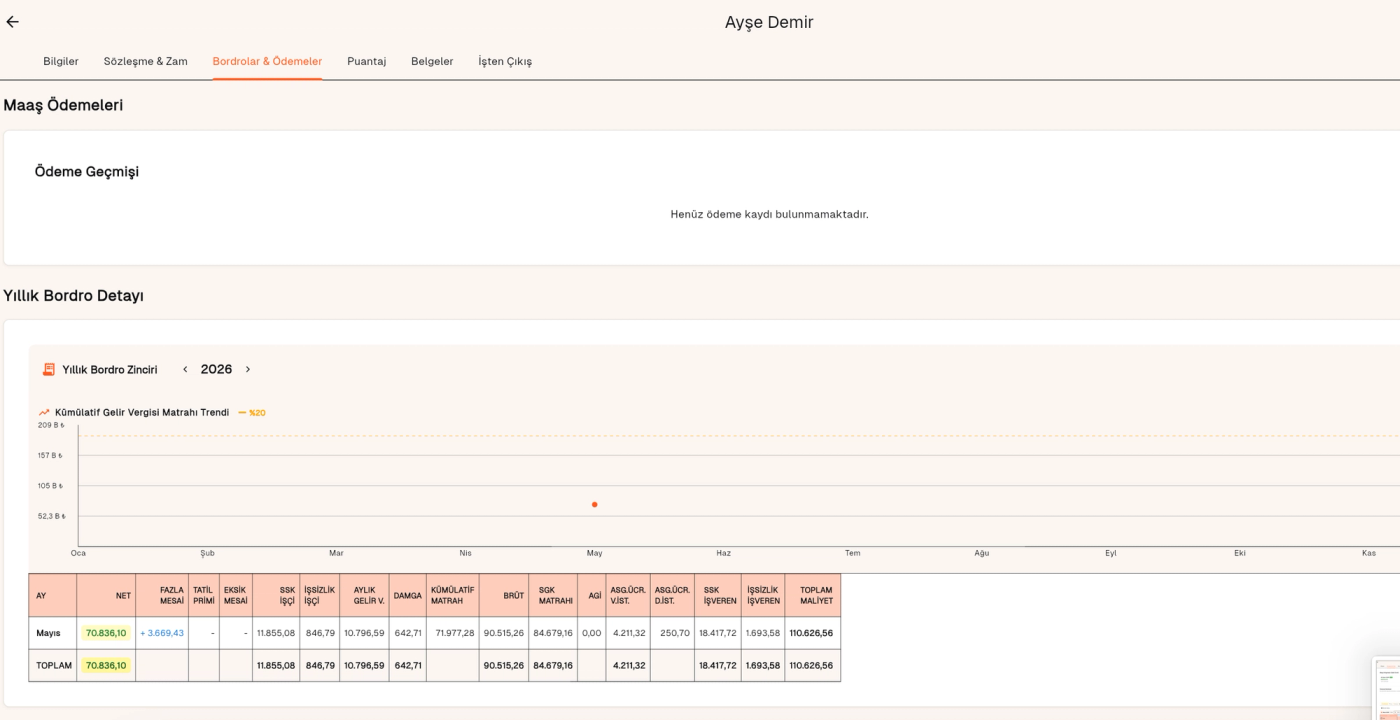The height and width of the screenshot is (720, 1400).
Task: Click the TOPLAM row label
Action: tap(54, 665)
